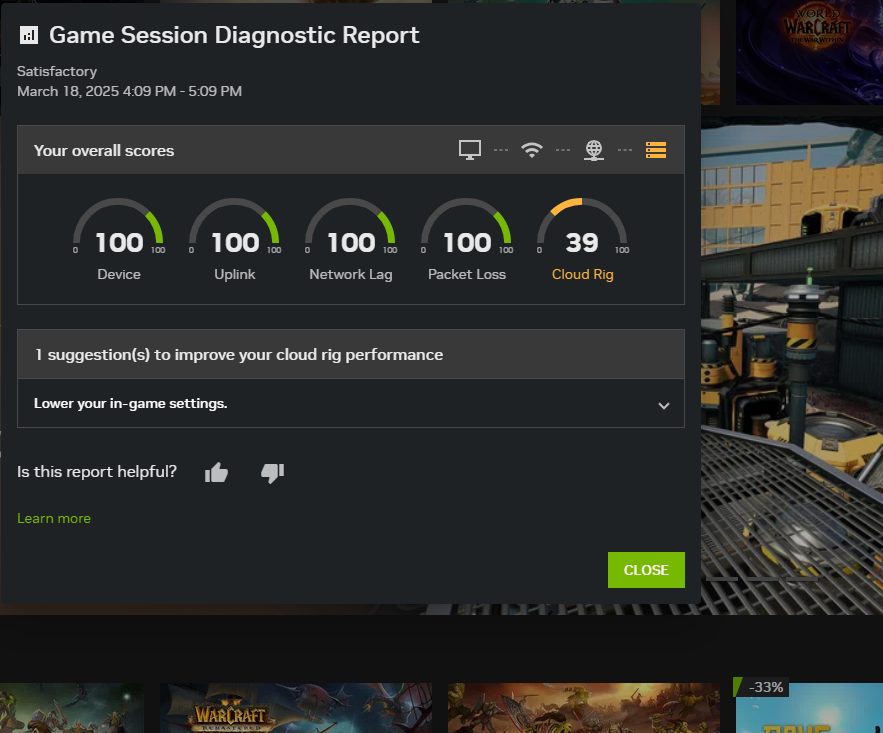
Task: Click the Uplink label under gauge
Action: [x=234, y=274]
